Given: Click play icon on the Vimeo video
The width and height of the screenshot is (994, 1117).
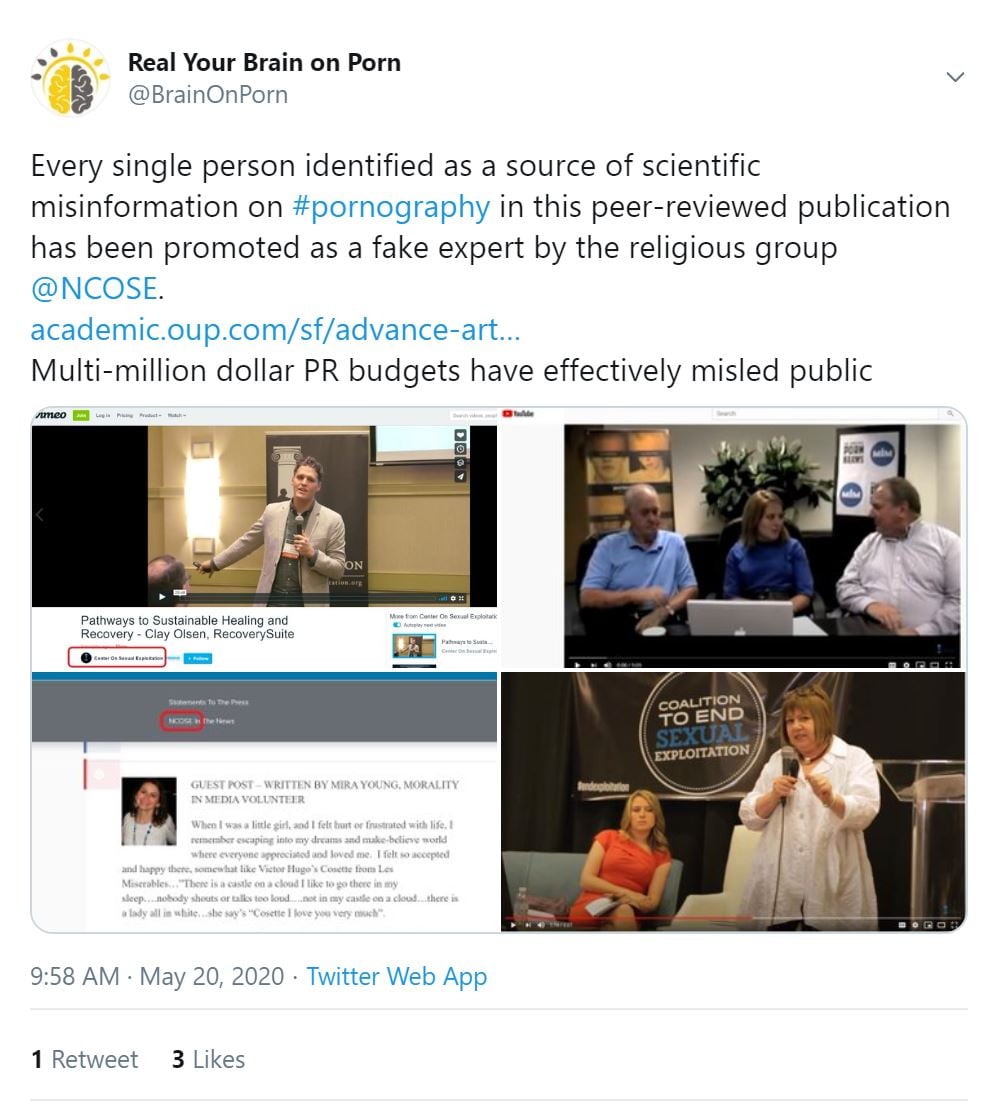Looking at the screenshot, I should (162, 597).
